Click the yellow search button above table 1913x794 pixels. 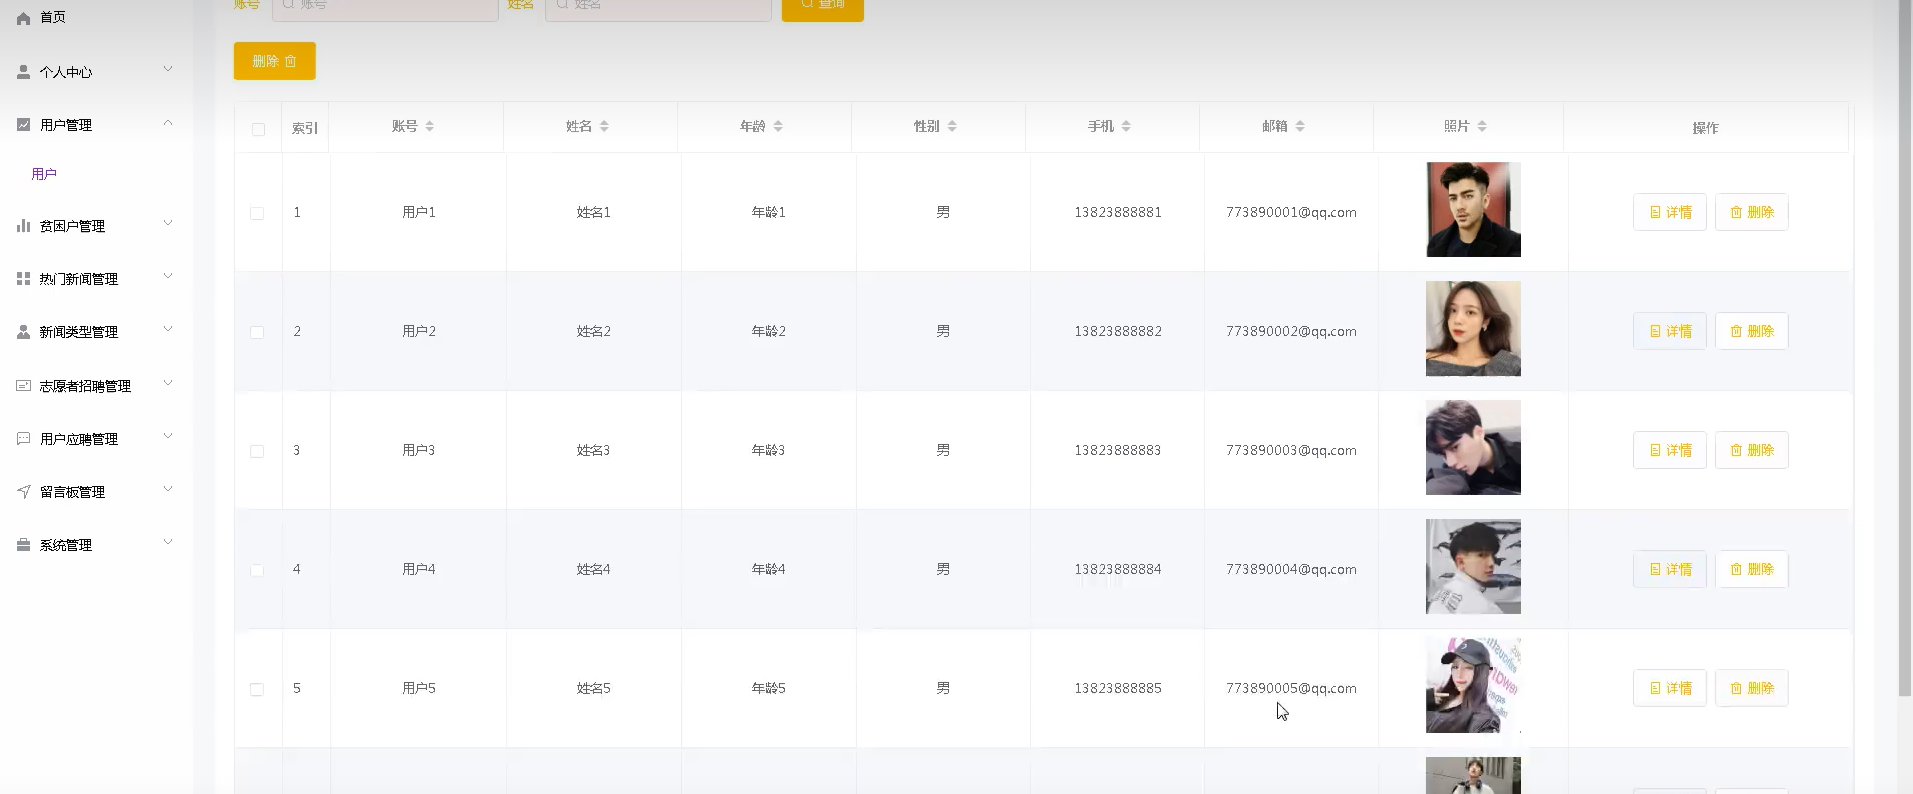click(x=822, y=8)
